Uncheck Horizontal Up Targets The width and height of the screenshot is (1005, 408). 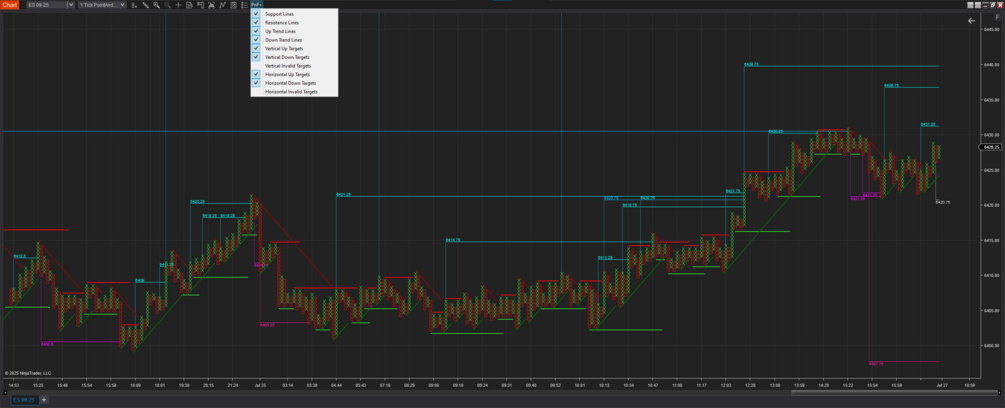point(294,74)
